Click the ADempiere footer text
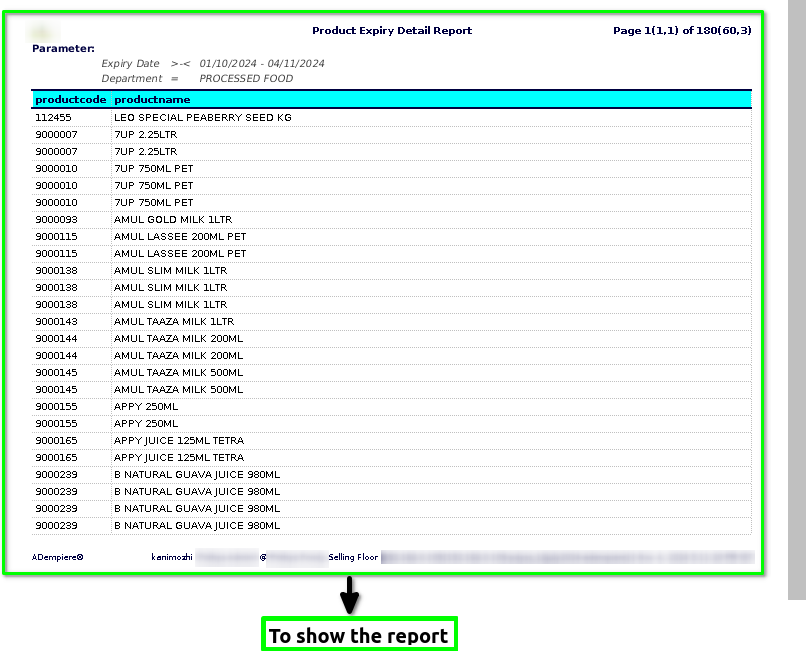This screenshot has width=806, height=651. [58, 557]
